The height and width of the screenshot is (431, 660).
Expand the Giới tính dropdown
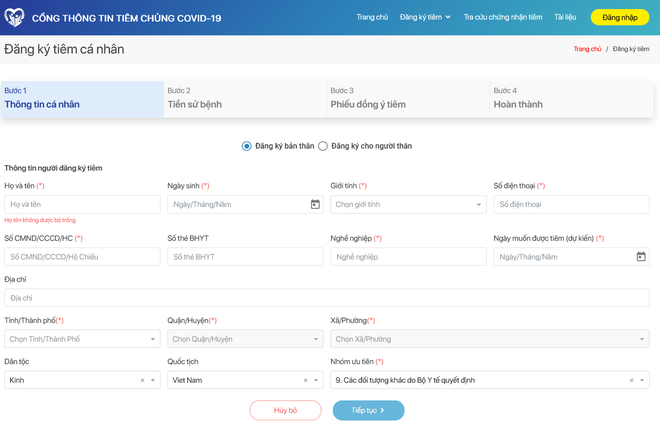pyautogui.click(x=479, y=205)
